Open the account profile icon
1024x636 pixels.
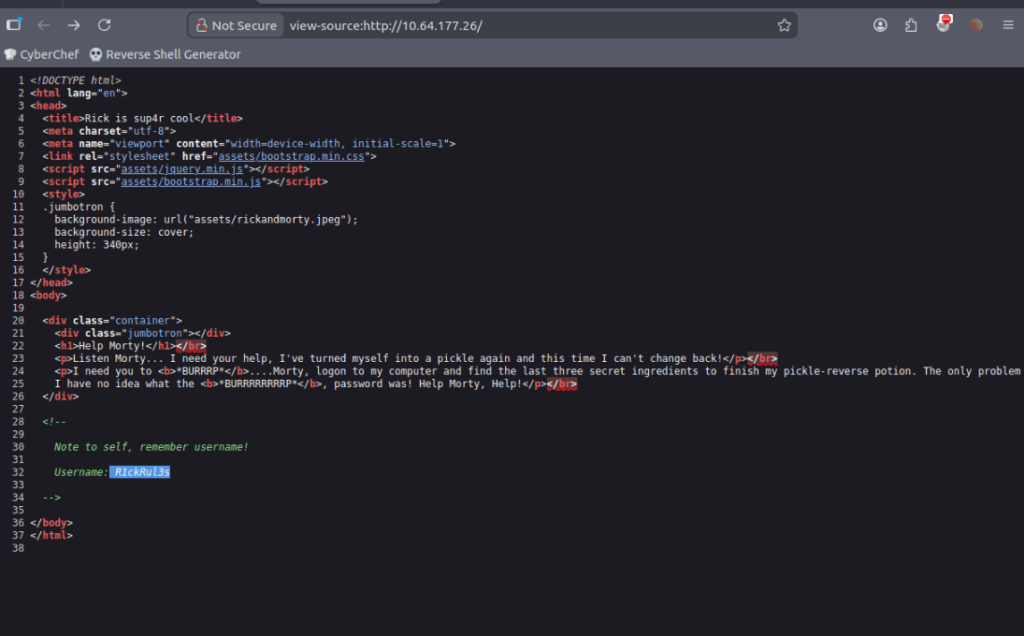pyautogui.click(x=880, y=25)
